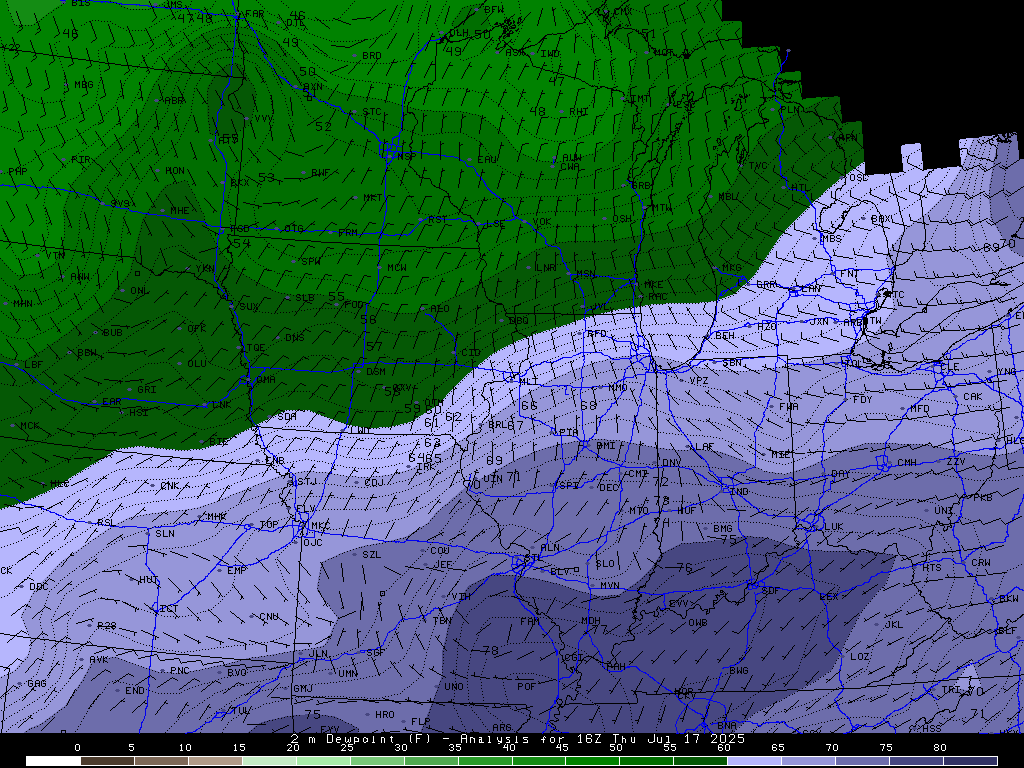The height and width of the screenshot is (768, 1024).
Task: Click the tan 10–15 legend swatch
Action: [x=215, y=761]
